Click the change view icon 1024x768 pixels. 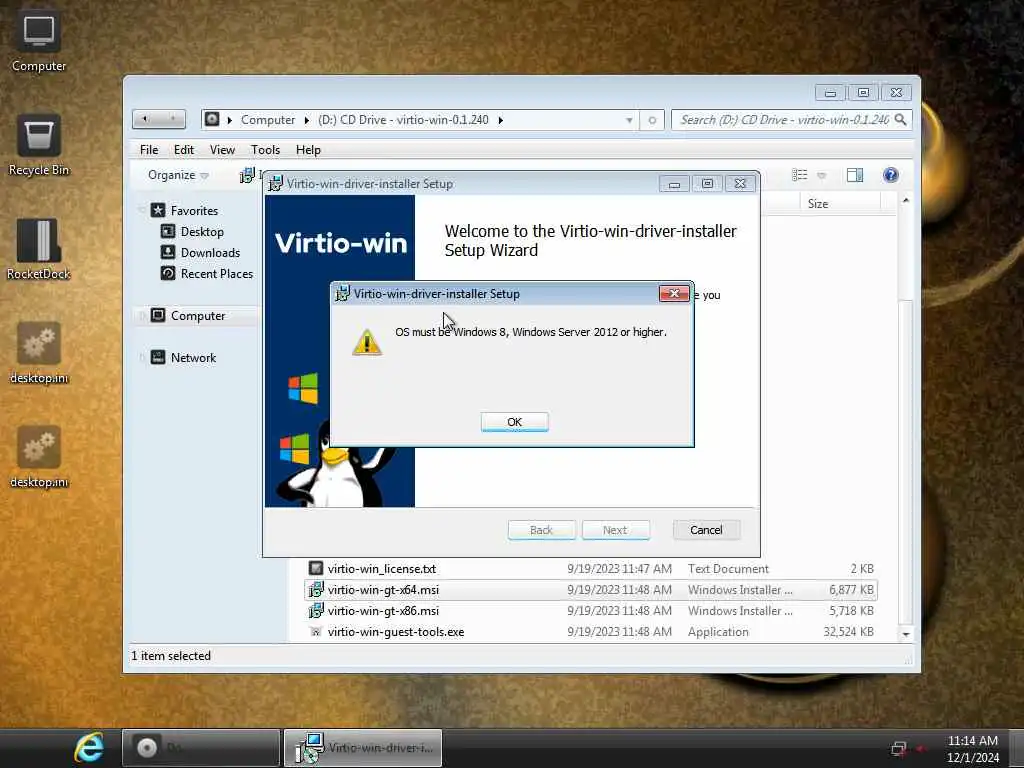tap(799, 175)
